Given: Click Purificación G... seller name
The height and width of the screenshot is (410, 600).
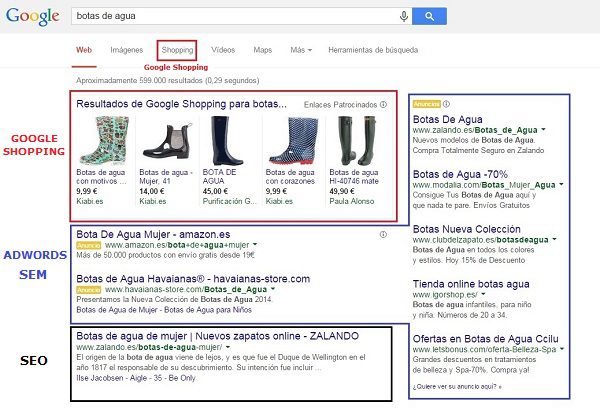Looking at the screenshot, I should (230, 201).
